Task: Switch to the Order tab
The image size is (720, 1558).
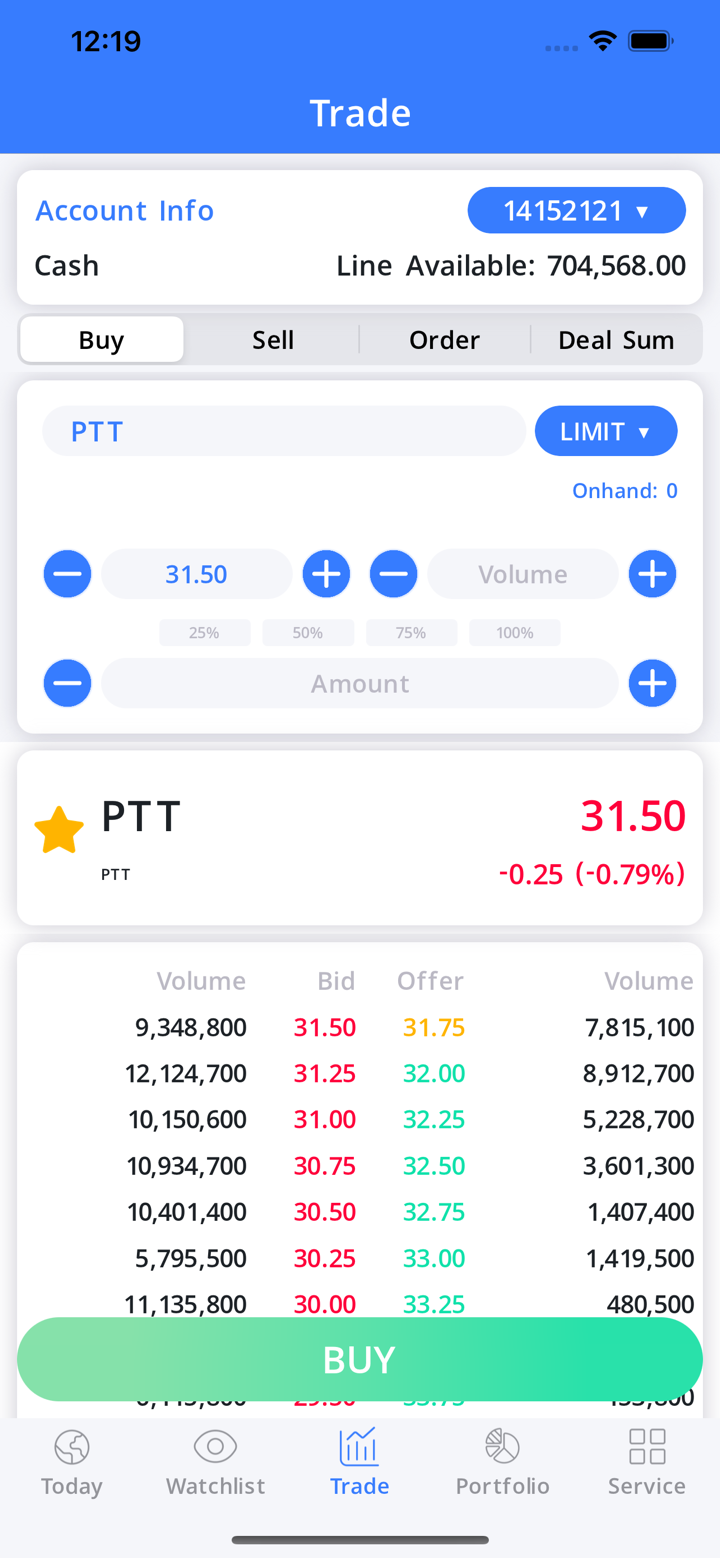Action: (x=444, y=340)
